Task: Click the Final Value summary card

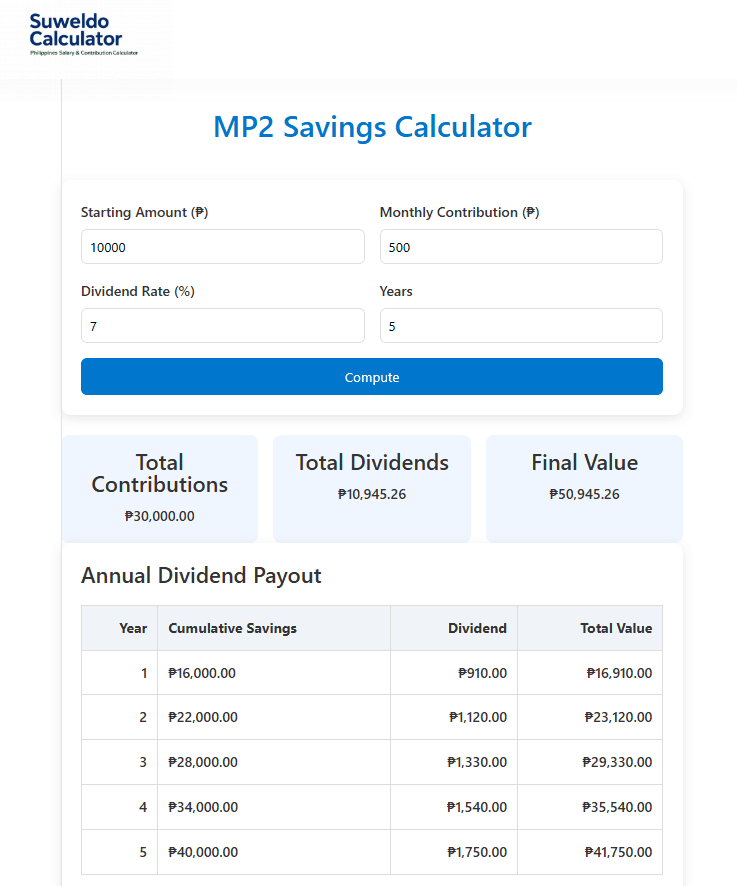Action: click(584, 488)
